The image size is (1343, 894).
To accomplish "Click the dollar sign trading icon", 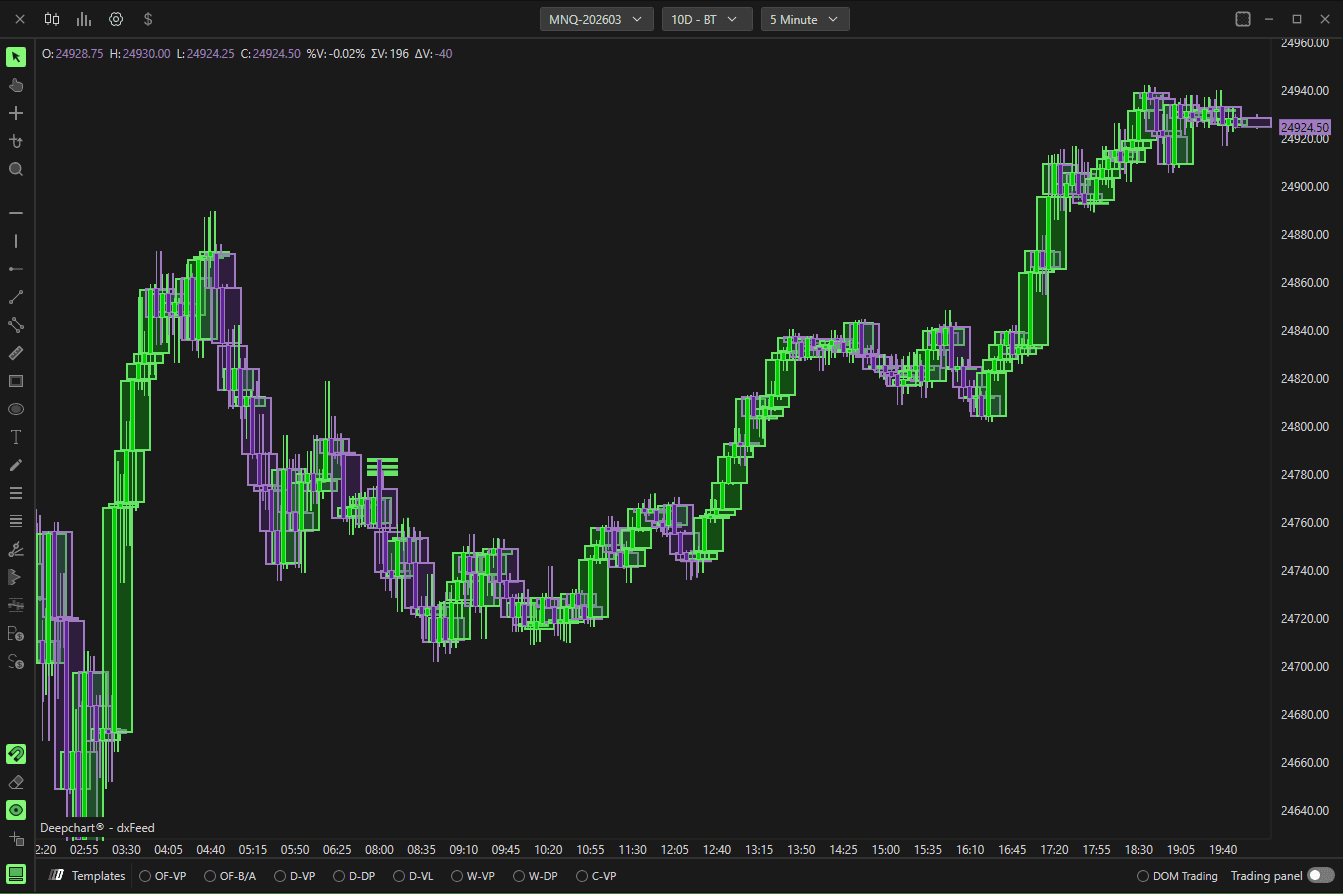I will coord(148,19).
